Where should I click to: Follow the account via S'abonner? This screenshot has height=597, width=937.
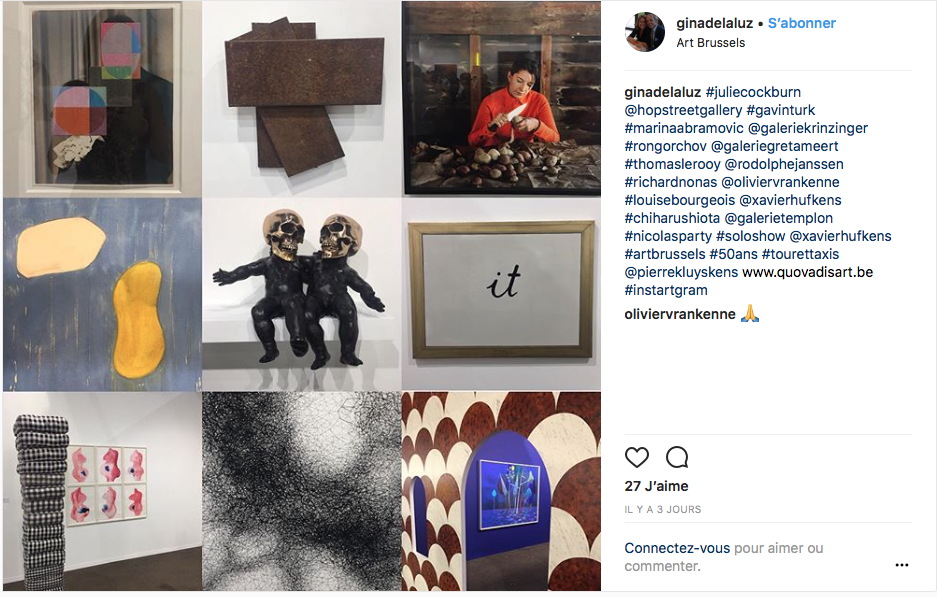pos(801,23)
